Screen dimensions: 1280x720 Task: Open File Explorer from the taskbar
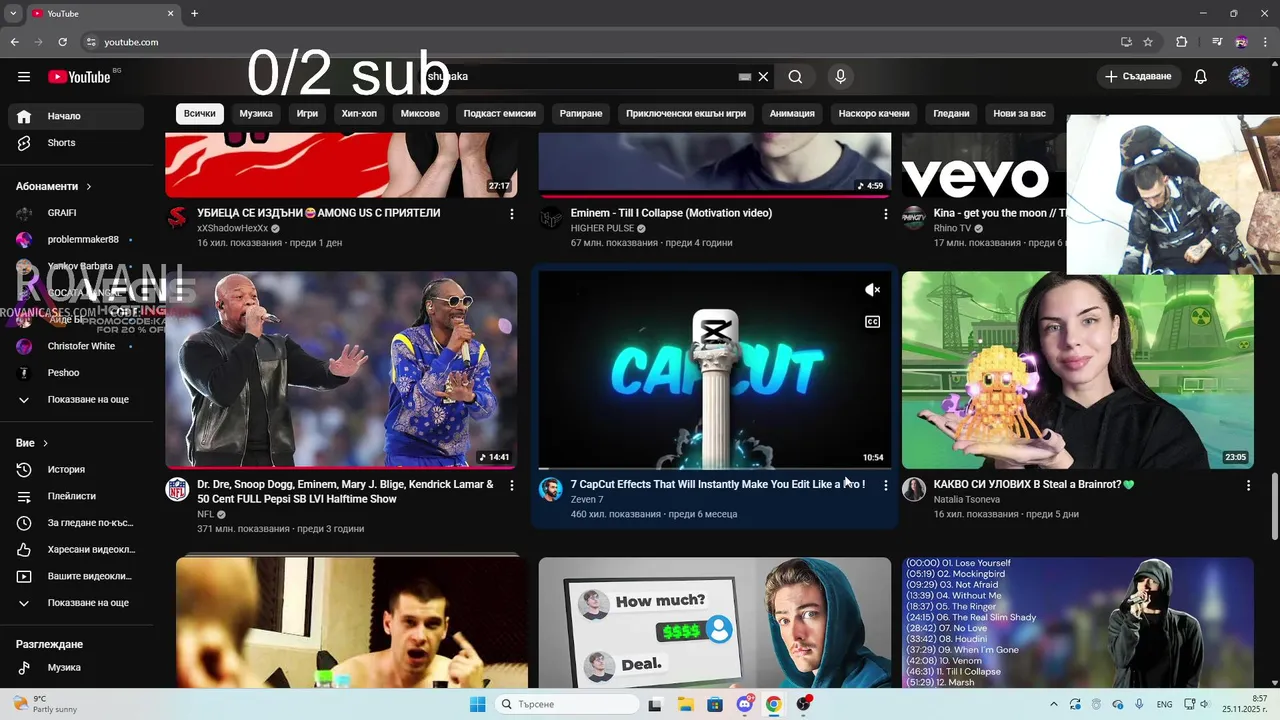click(684, 704)
